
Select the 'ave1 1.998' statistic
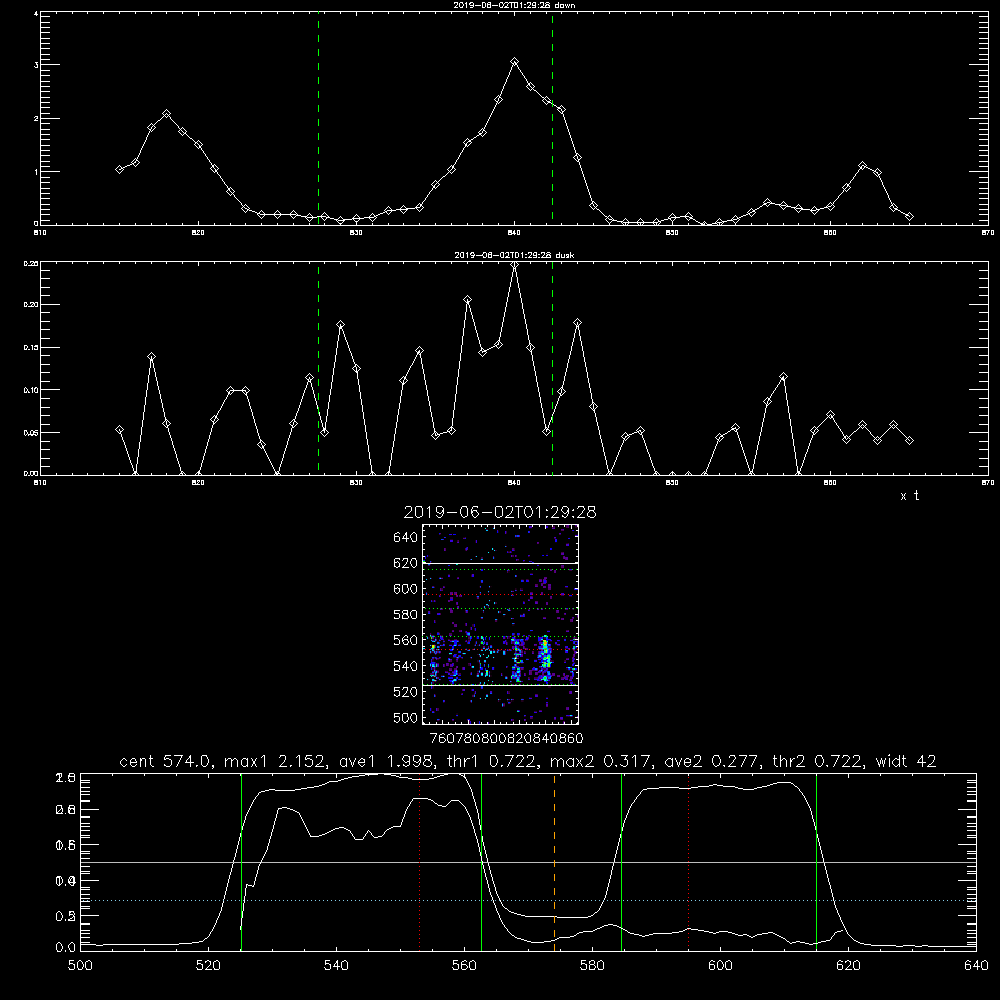[385, 761]
